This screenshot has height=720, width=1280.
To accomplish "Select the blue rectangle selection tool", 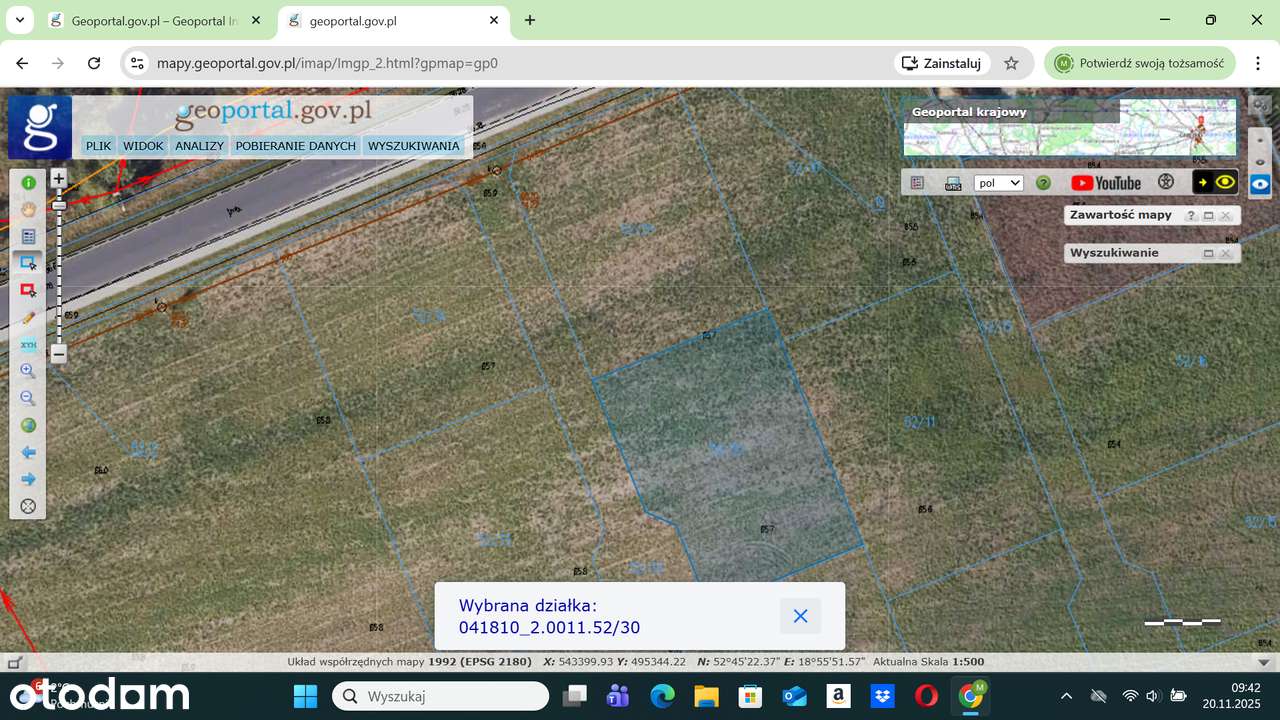I will (28, 263).
